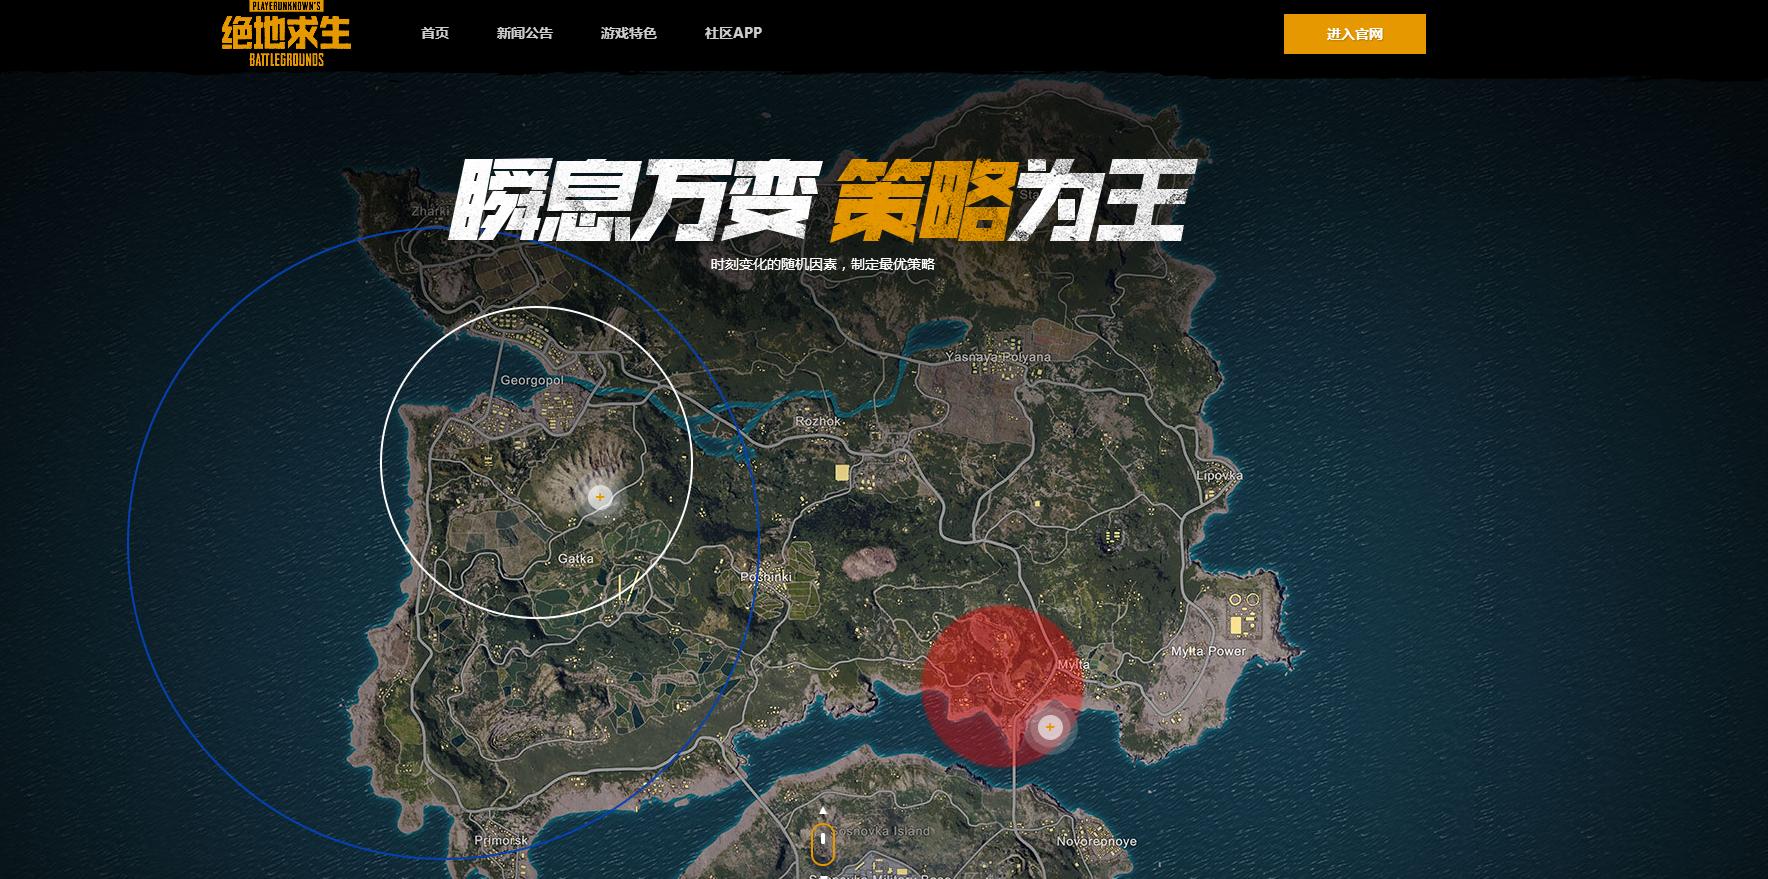
Task: Open the 新闻公告 news menu item
Action: (x=525, y=33)
